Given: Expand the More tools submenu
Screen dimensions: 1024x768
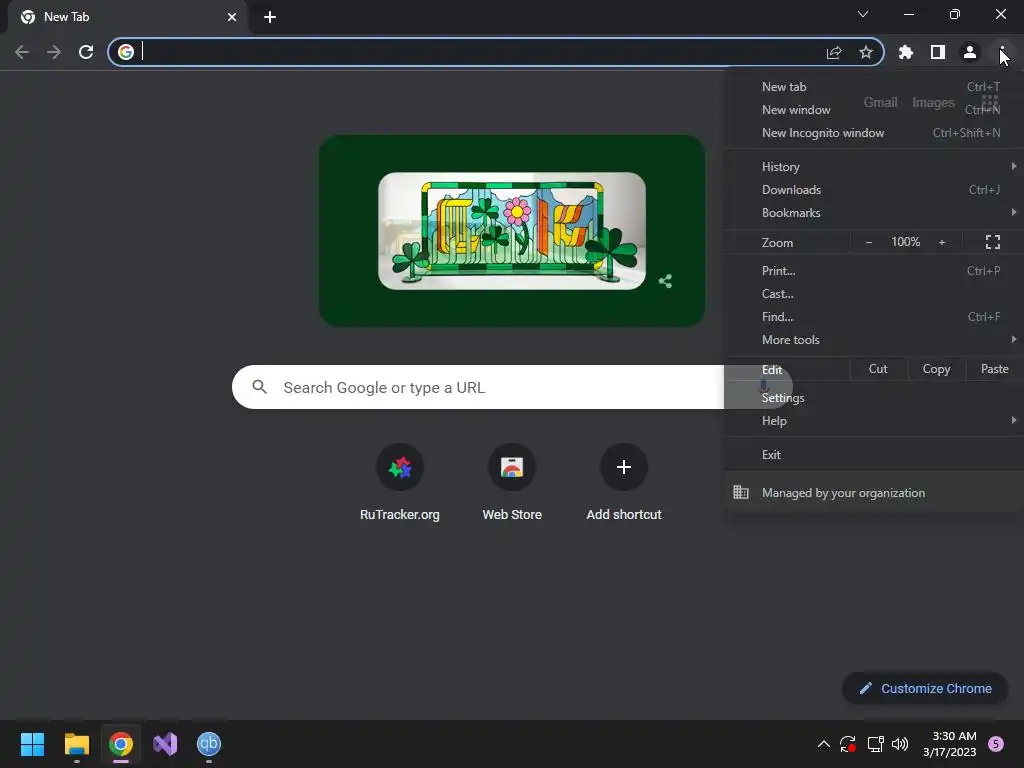Looking at the screenshot, I should (x=874, y=340).
